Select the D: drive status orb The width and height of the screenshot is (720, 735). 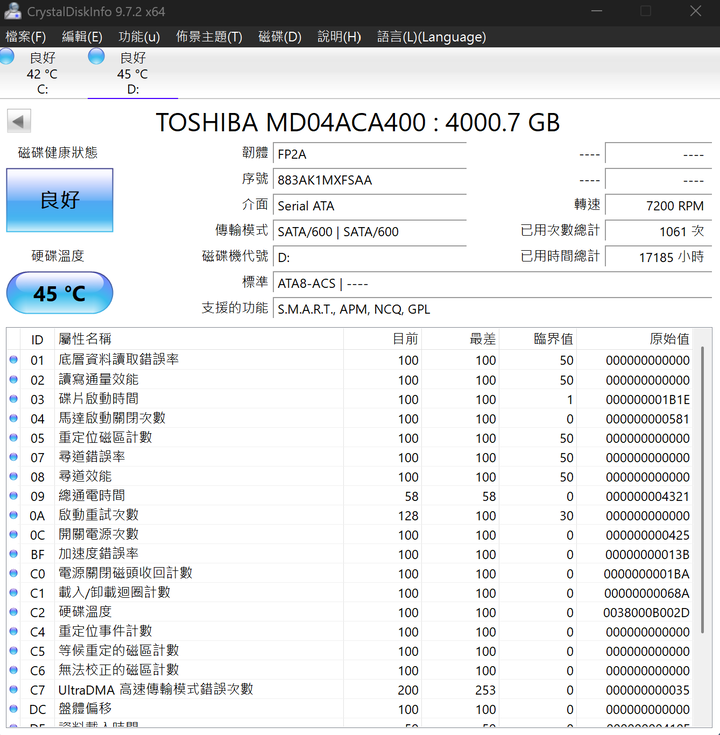click(x=96, y=56)
